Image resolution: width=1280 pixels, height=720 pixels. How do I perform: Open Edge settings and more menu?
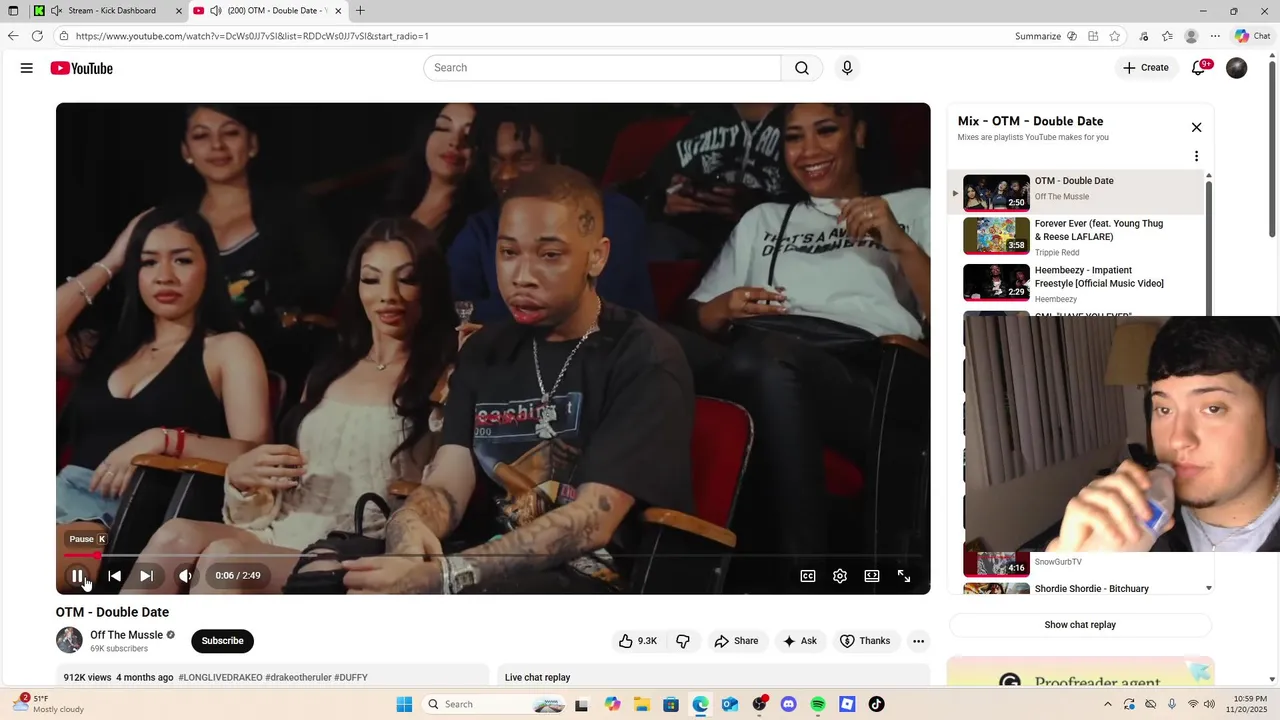(x=1215, y=36)
